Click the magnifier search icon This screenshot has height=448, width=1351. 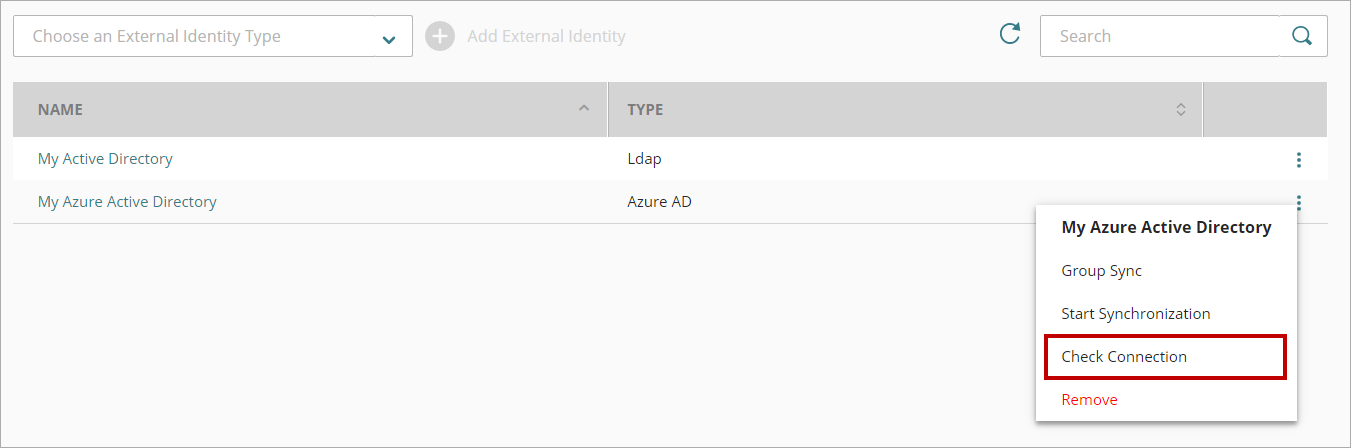(1302, 36)
